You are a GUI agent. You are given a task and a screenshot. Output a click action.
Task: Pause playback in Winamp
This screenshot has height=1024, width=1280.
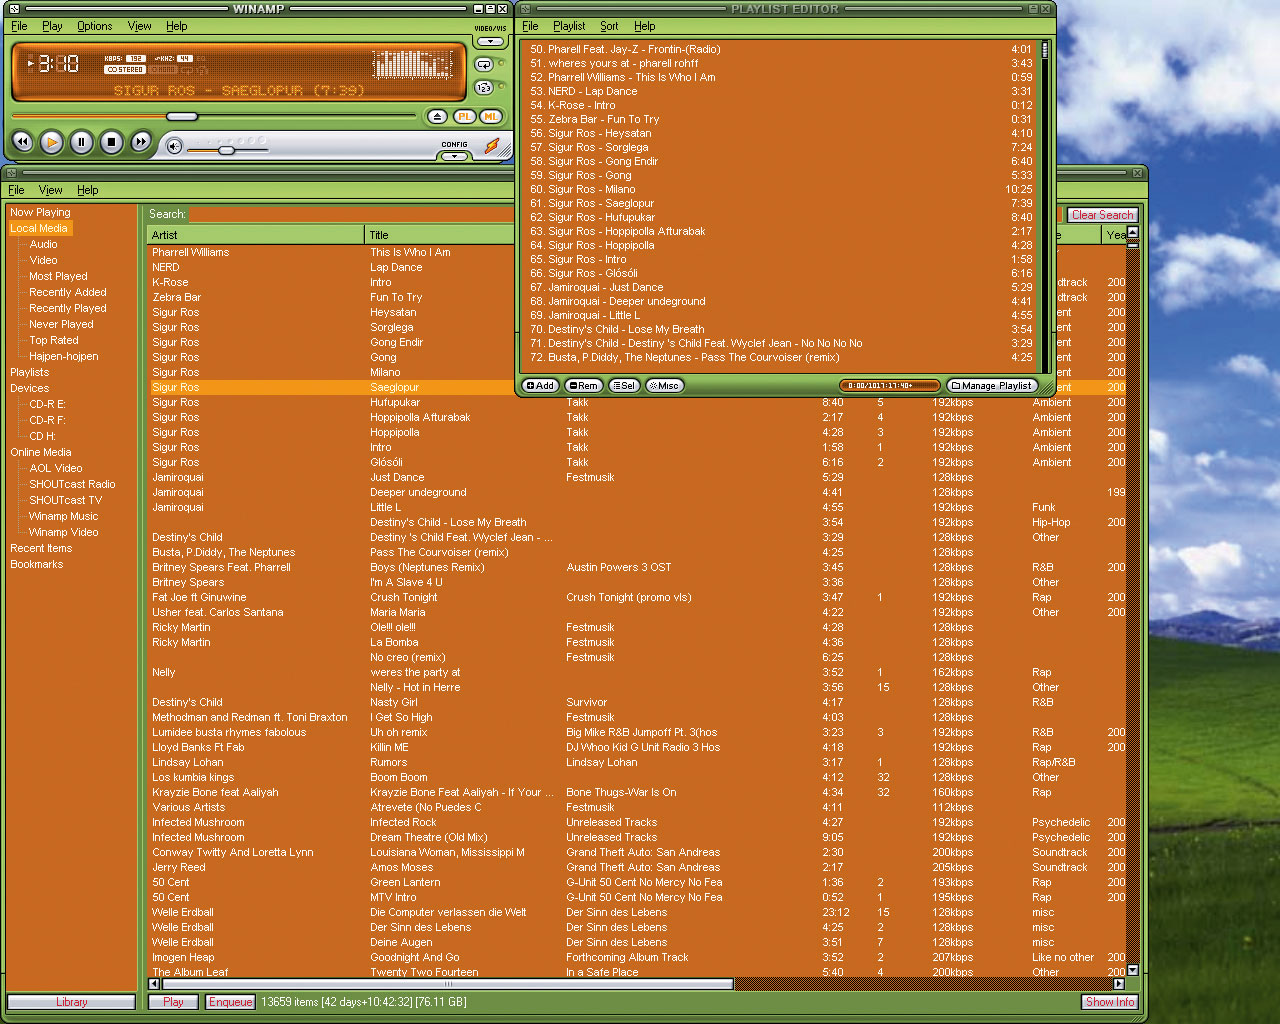coord(82,143)
